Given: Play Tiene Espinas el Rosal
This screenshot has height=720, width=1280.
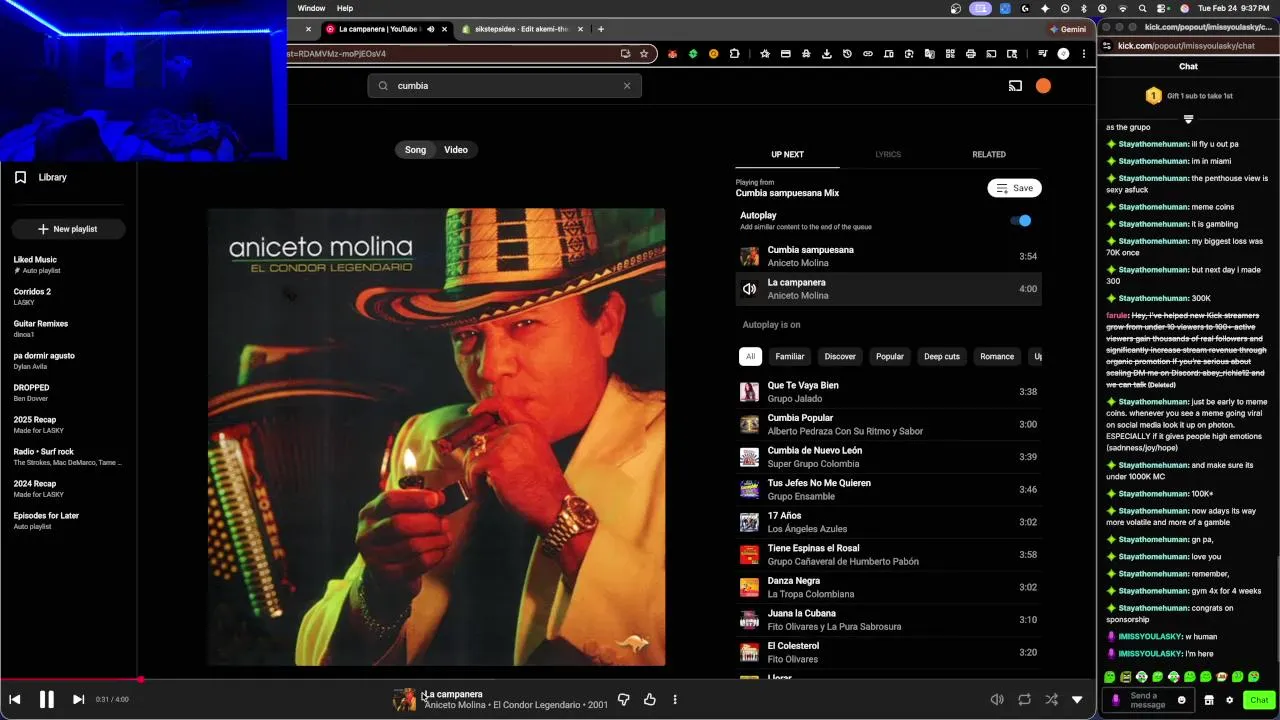Looking at the screenshot, I should (888, 555).
